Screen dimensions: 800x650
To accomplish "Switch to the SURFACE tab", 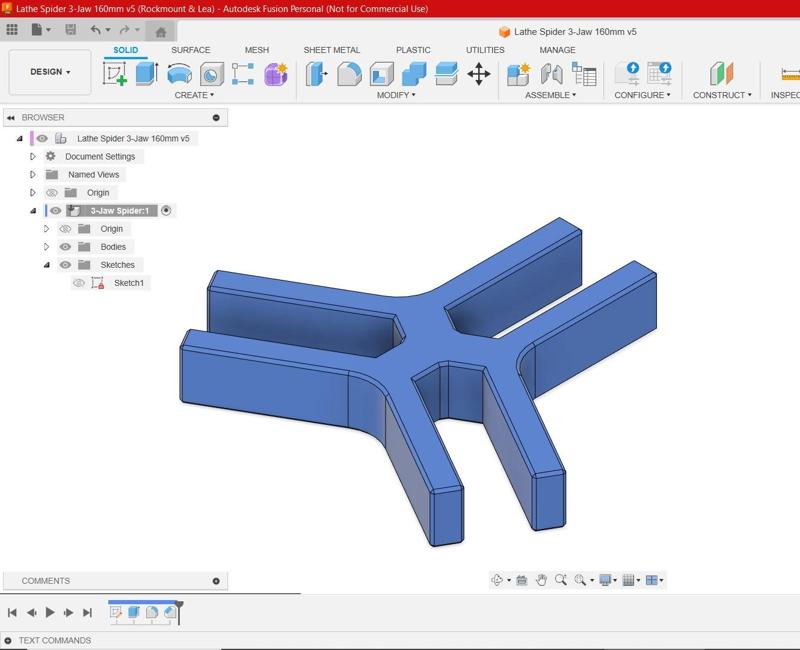I will click(191, 50).
